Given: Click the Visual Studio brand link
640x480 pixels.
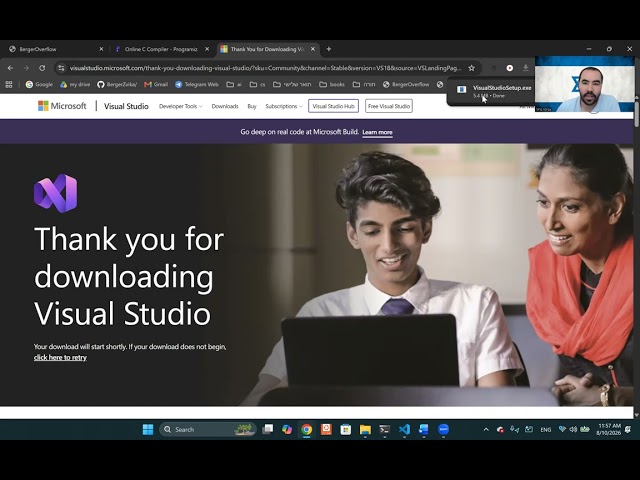Looking at the screenshot, I should [126, 106].
